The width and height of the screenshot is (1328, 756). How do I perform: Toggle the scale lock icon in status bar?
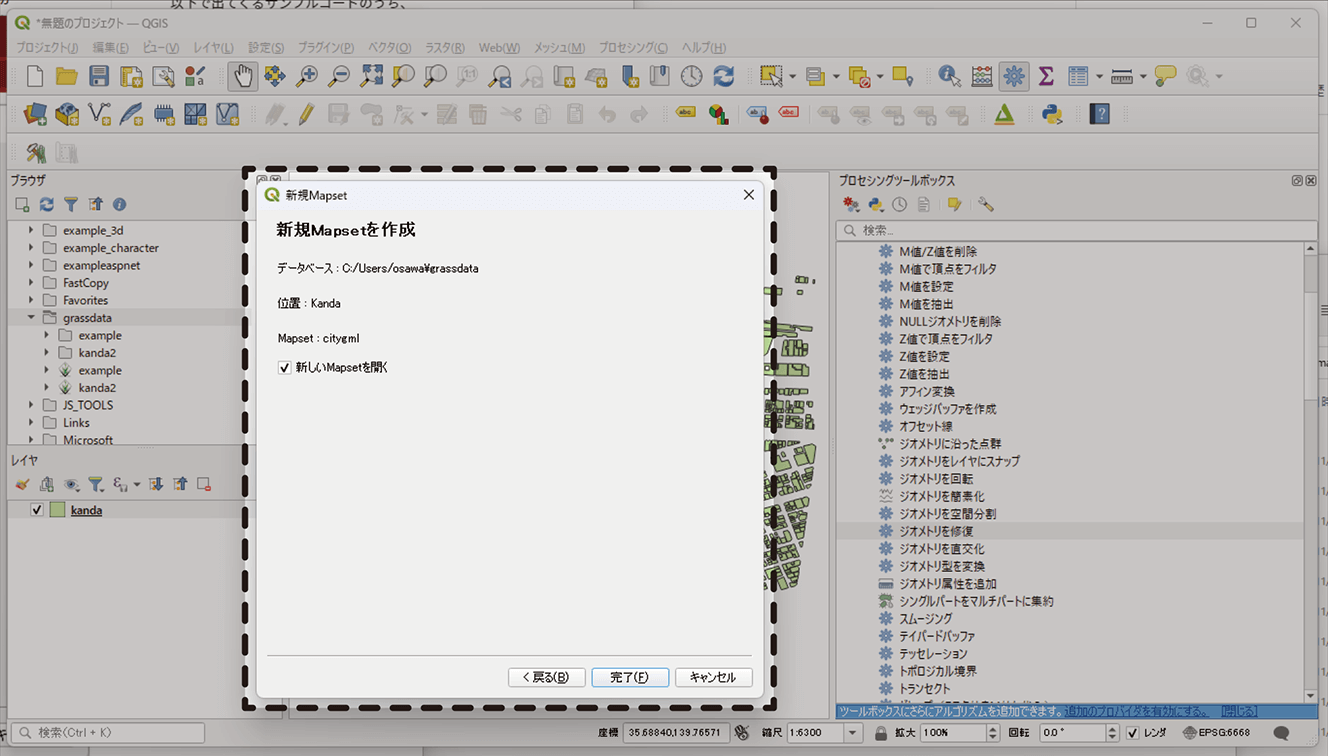point(881,733)
